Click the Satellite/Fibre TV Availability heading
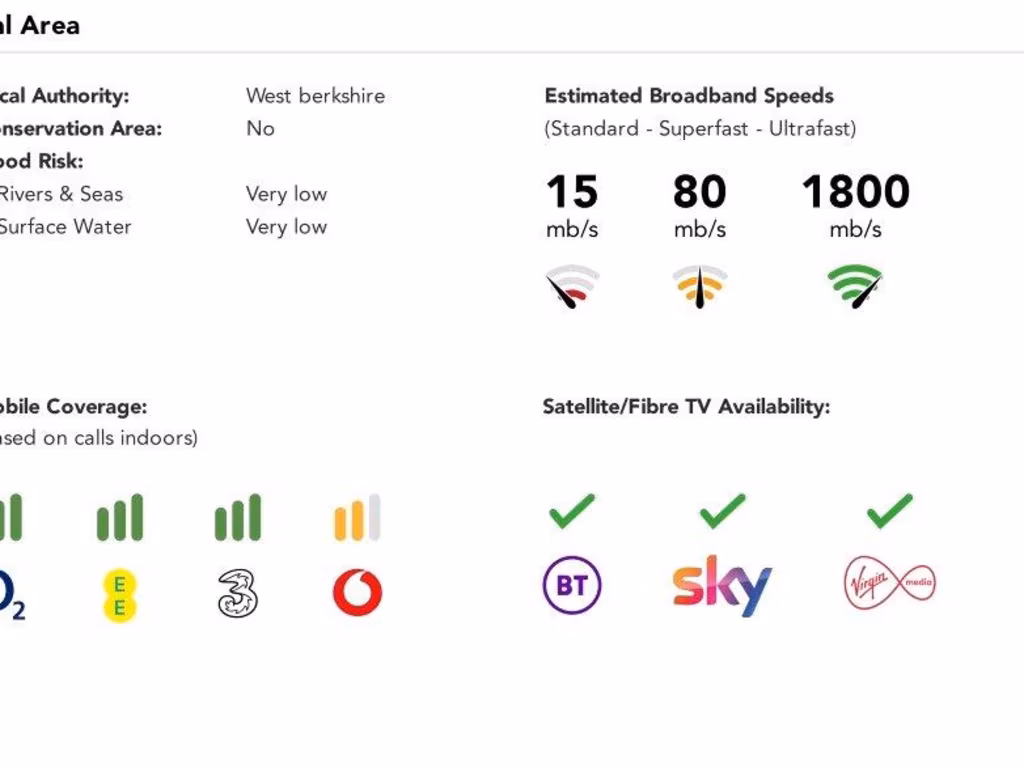1024x768 pixels. click(686, 407)
